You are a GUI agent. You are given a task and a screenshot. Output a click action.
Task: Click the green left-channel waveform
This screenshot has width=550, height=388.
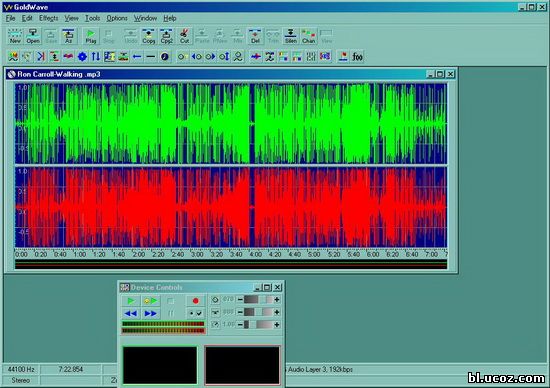tap(231, 123)
